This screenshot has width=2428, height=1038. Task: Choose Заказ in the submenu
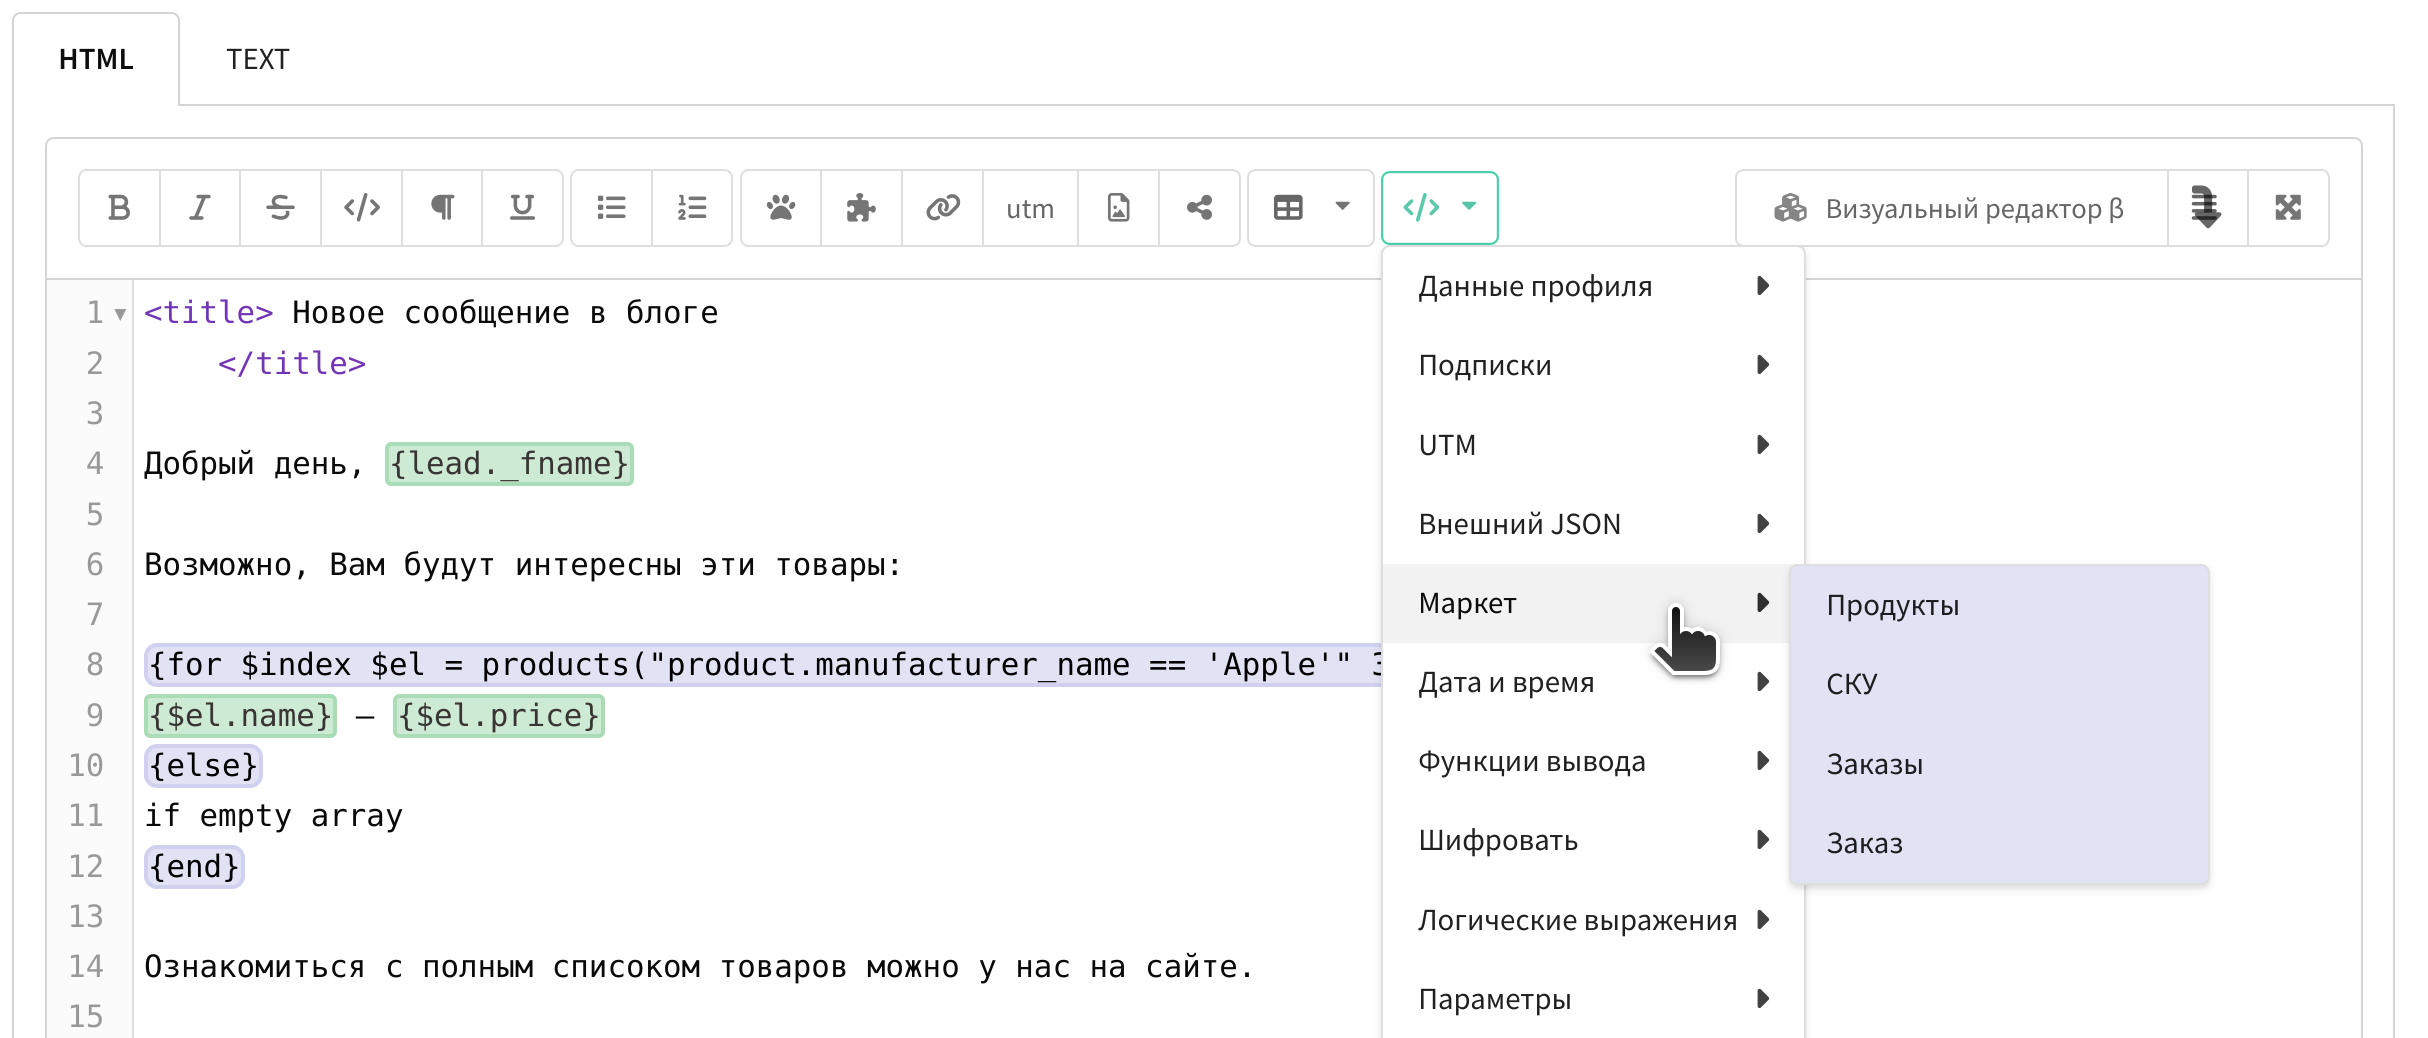[x=1999, y=843]
